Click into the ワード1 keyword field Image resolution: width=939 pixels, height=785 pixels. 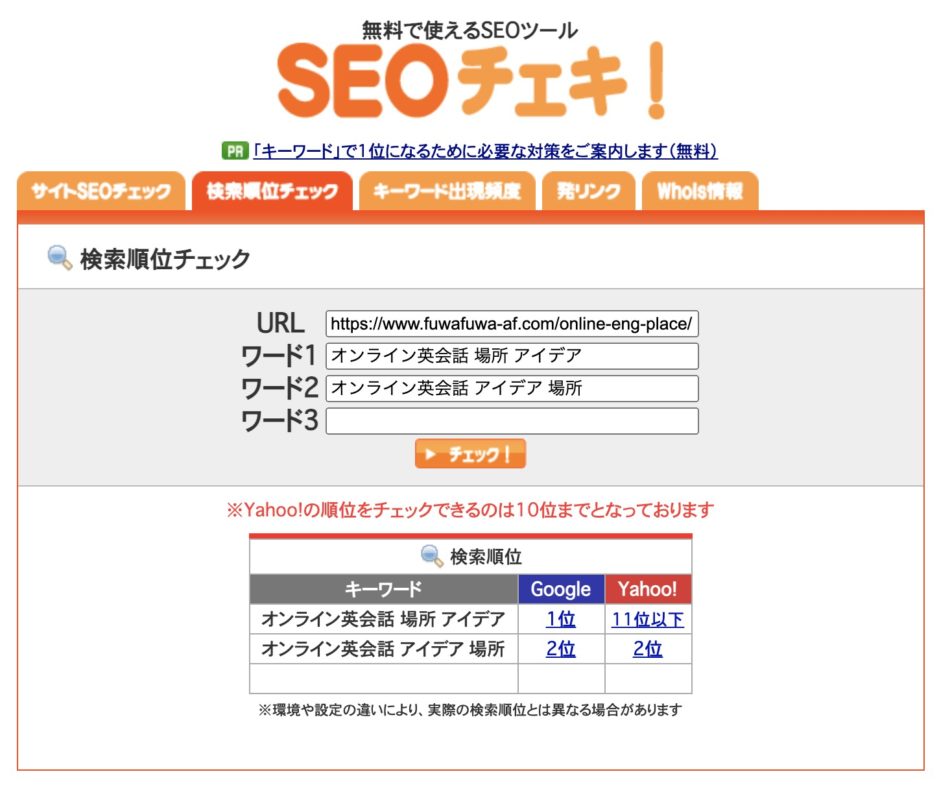tap(512, 356)
